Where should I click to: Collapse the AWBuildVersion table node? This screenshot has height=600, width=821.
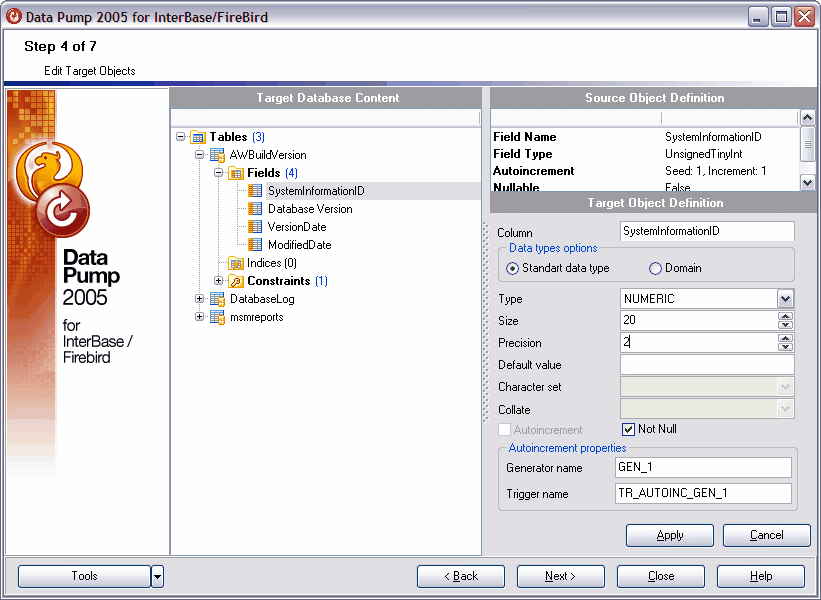pos(199,154)
